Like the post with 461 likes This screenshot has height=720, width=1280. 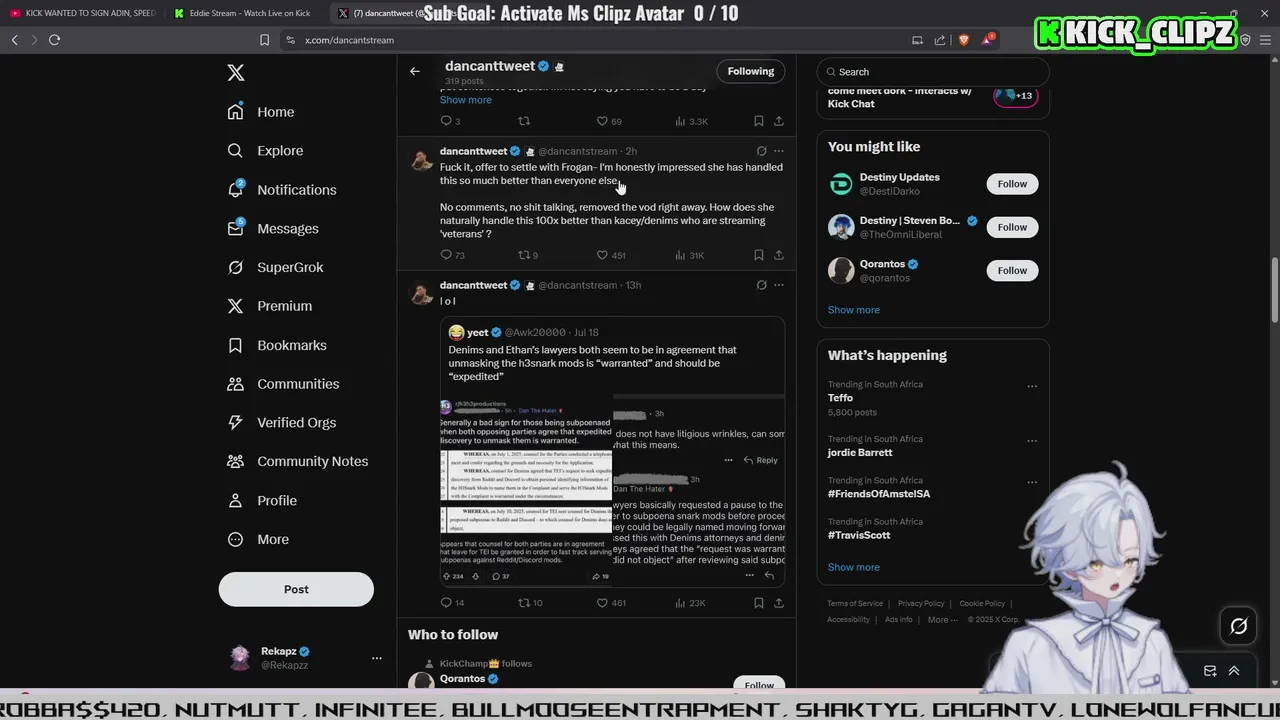click(611, 603)
